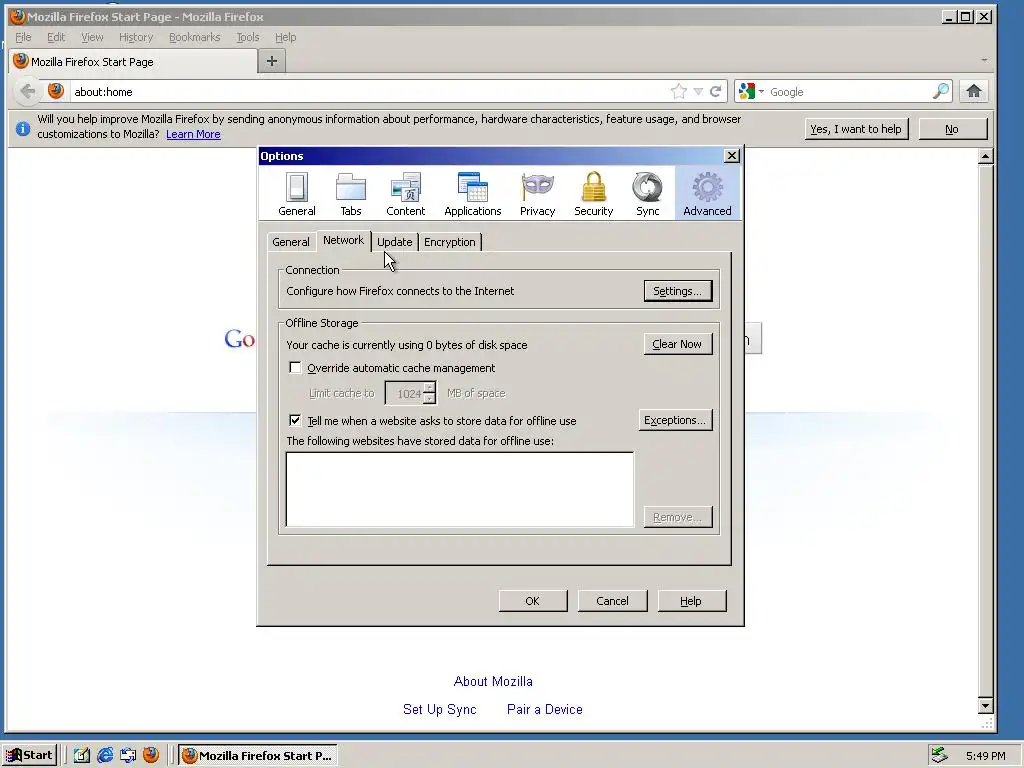Open the History menu

click(136, 37)
